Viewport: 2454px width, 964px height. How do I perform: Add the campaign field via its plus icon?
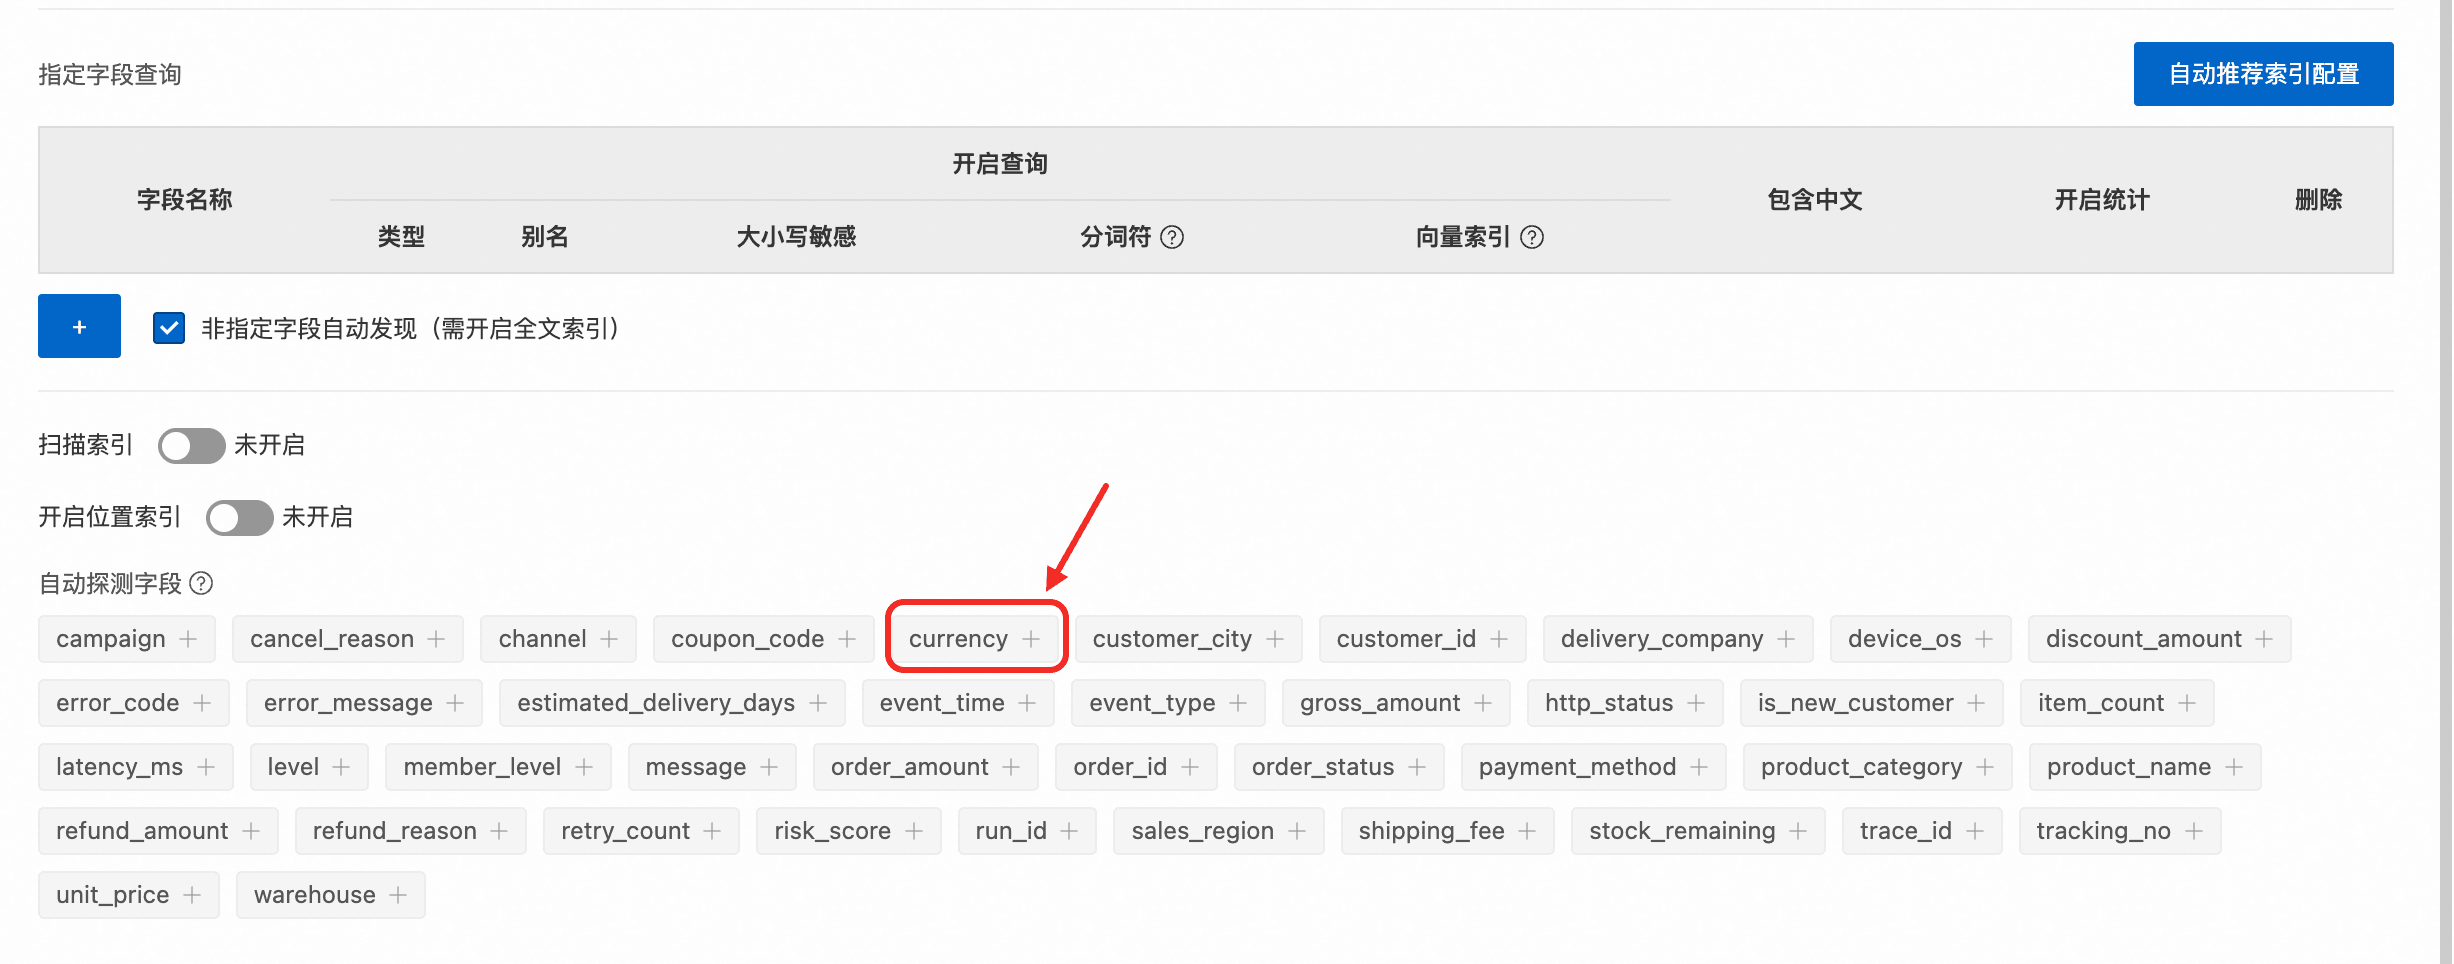(188, 639)
